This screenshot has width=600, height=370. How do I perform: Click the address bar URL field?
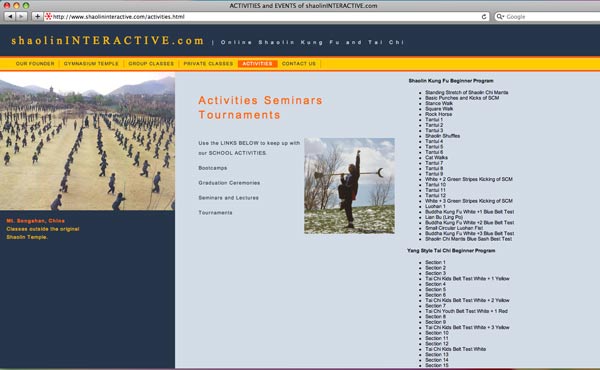pos(267,16)
